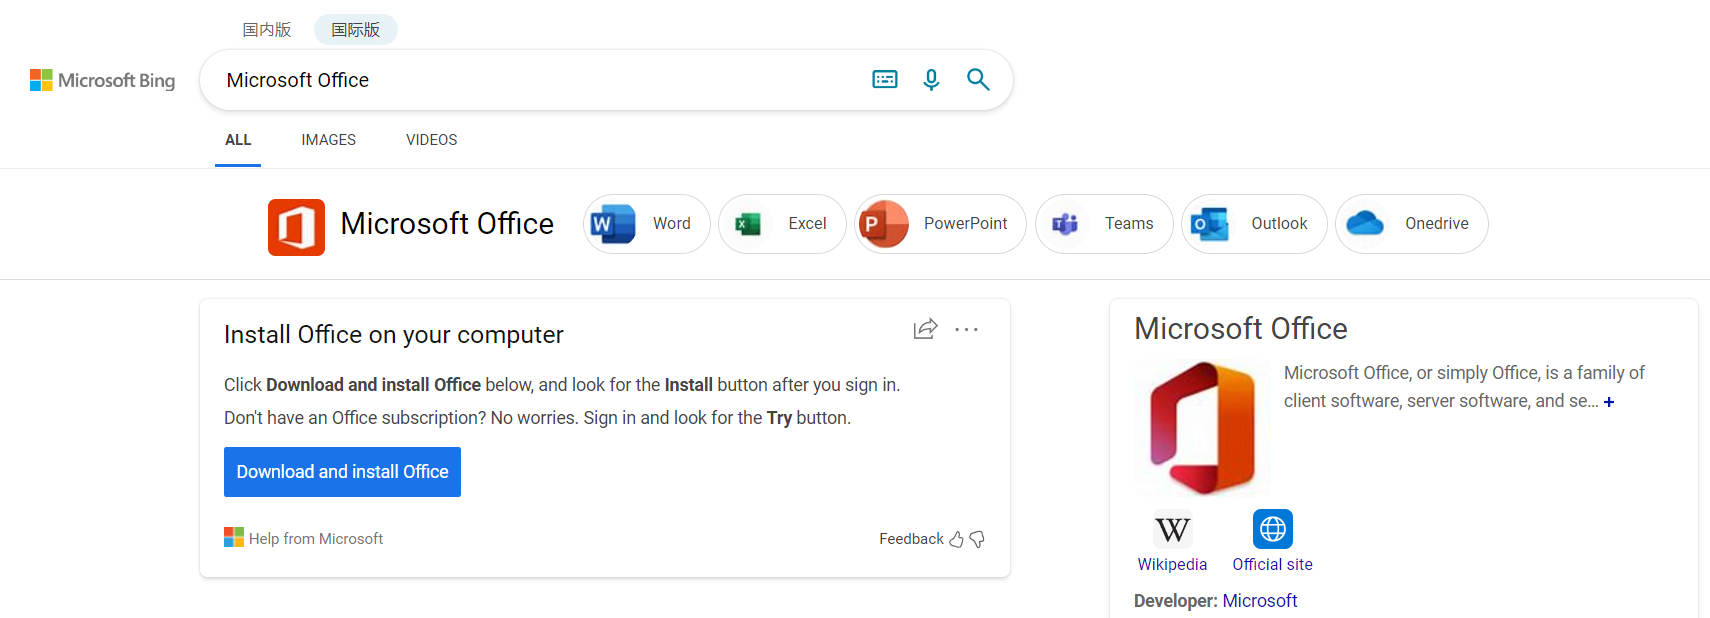Click the Wikipedia W icon

[x=1173, y=529]
